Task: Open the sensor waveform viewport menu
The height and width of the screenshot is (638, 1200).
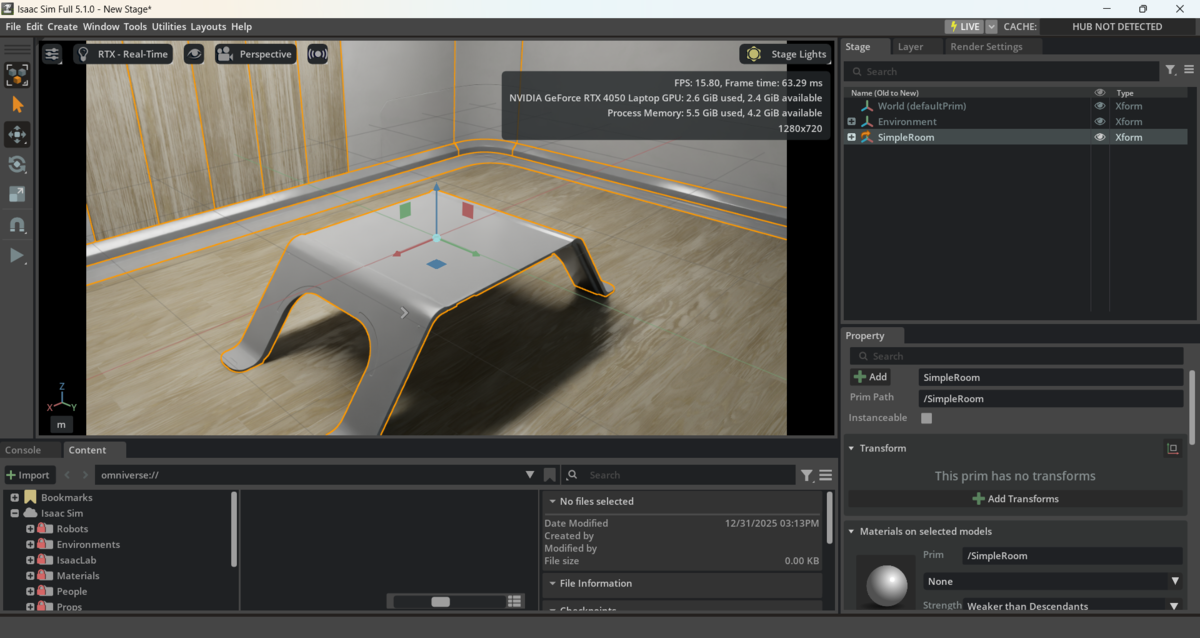Action: [x=317, y=54]
